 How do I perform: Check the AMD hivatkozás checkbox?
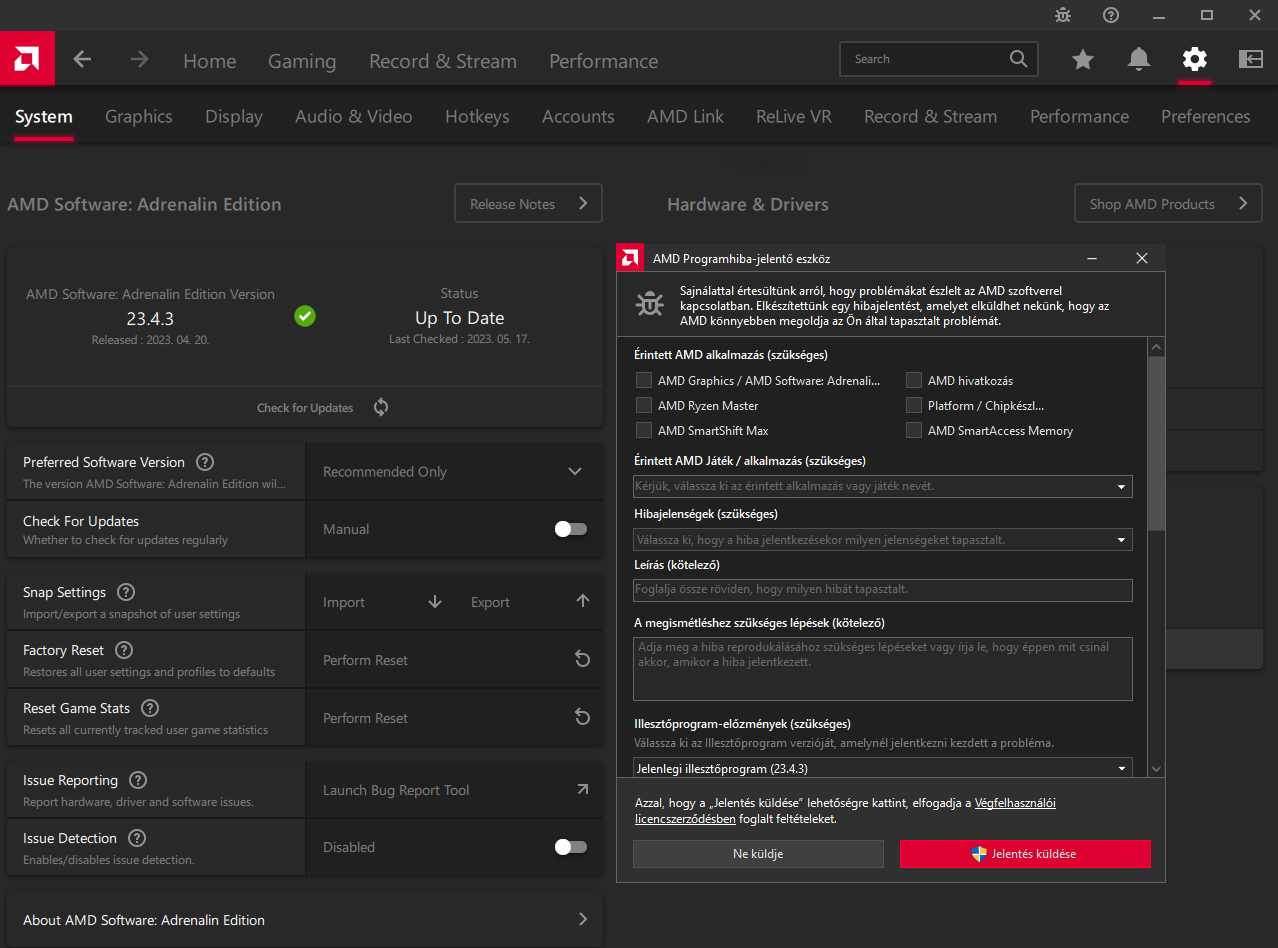914,380
